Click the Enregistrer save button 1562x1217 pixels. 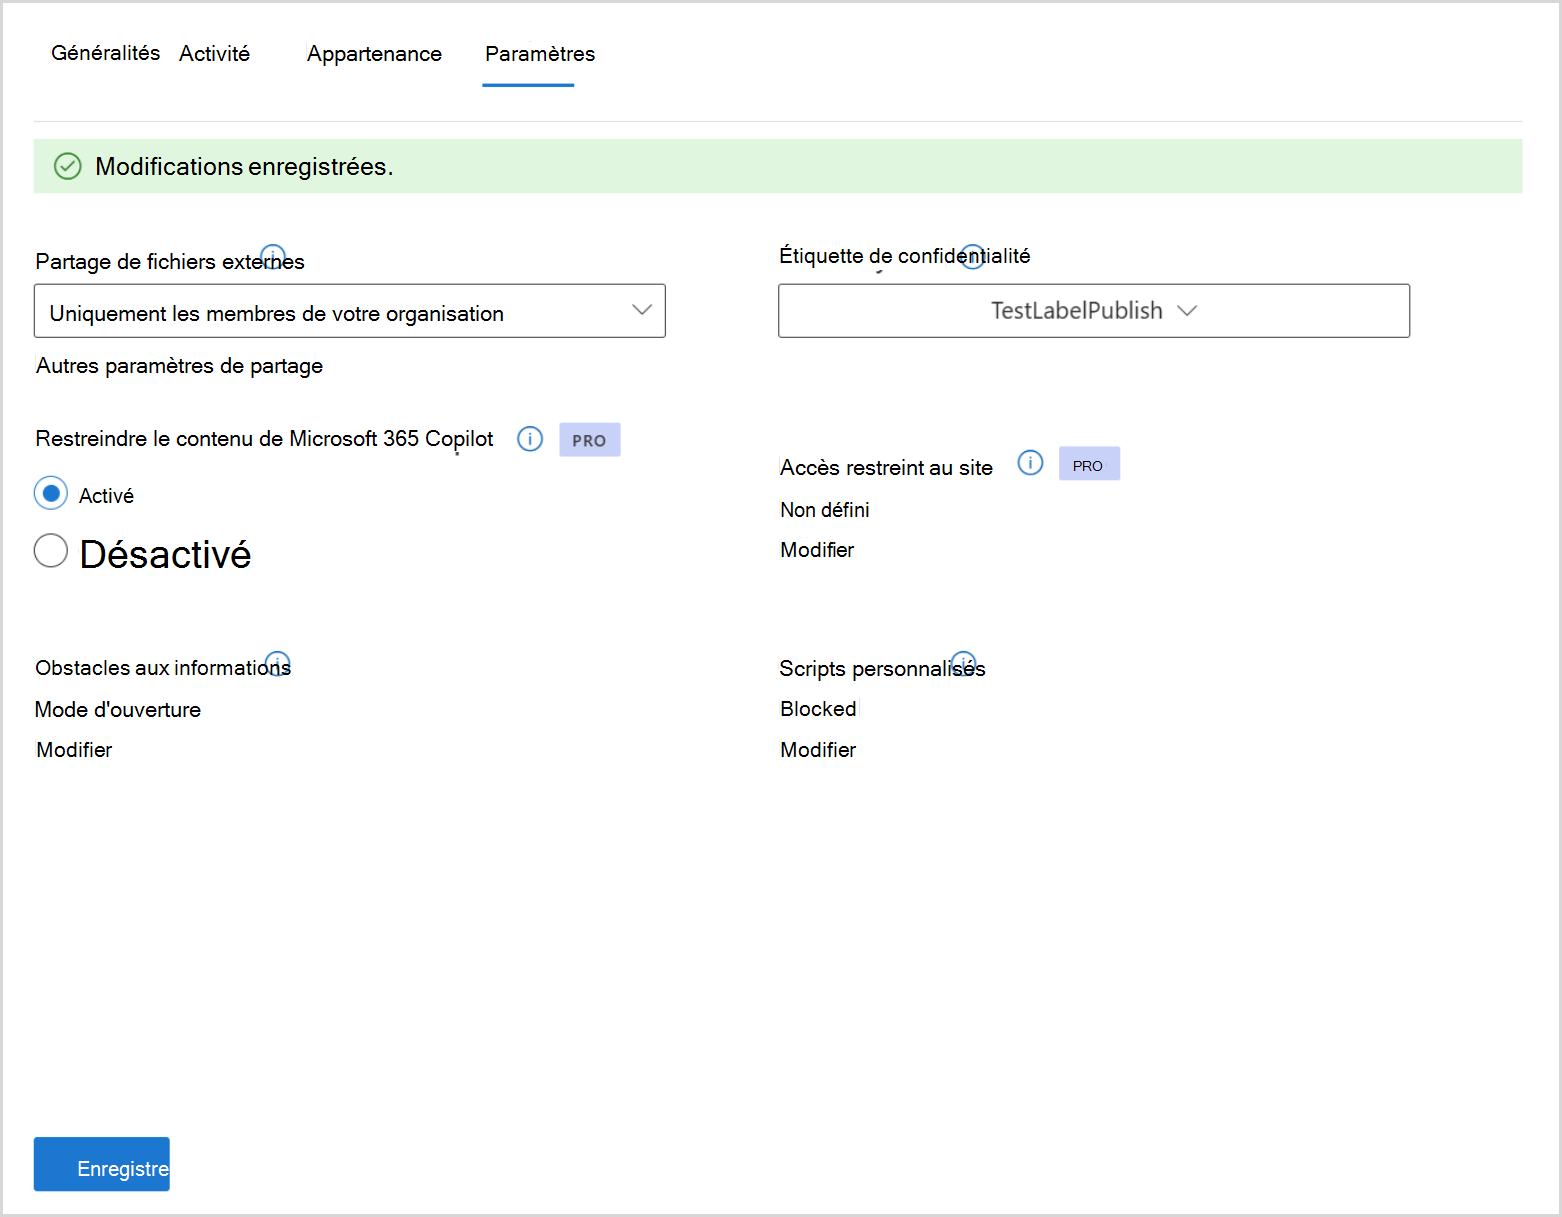(102, 1164)
